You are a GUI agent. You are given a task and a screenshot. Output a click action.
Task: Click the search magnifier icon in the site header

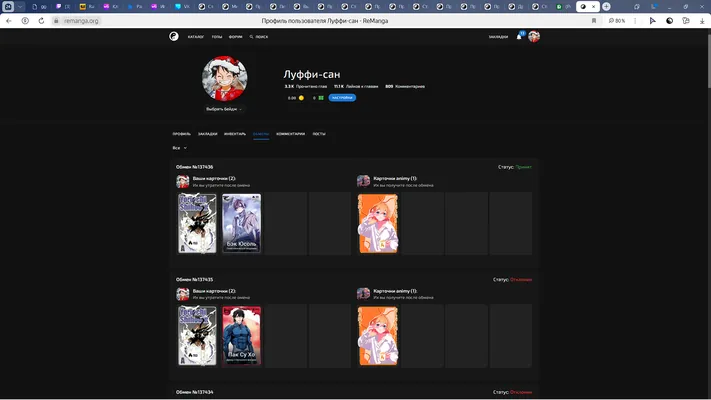pos(251,37)
